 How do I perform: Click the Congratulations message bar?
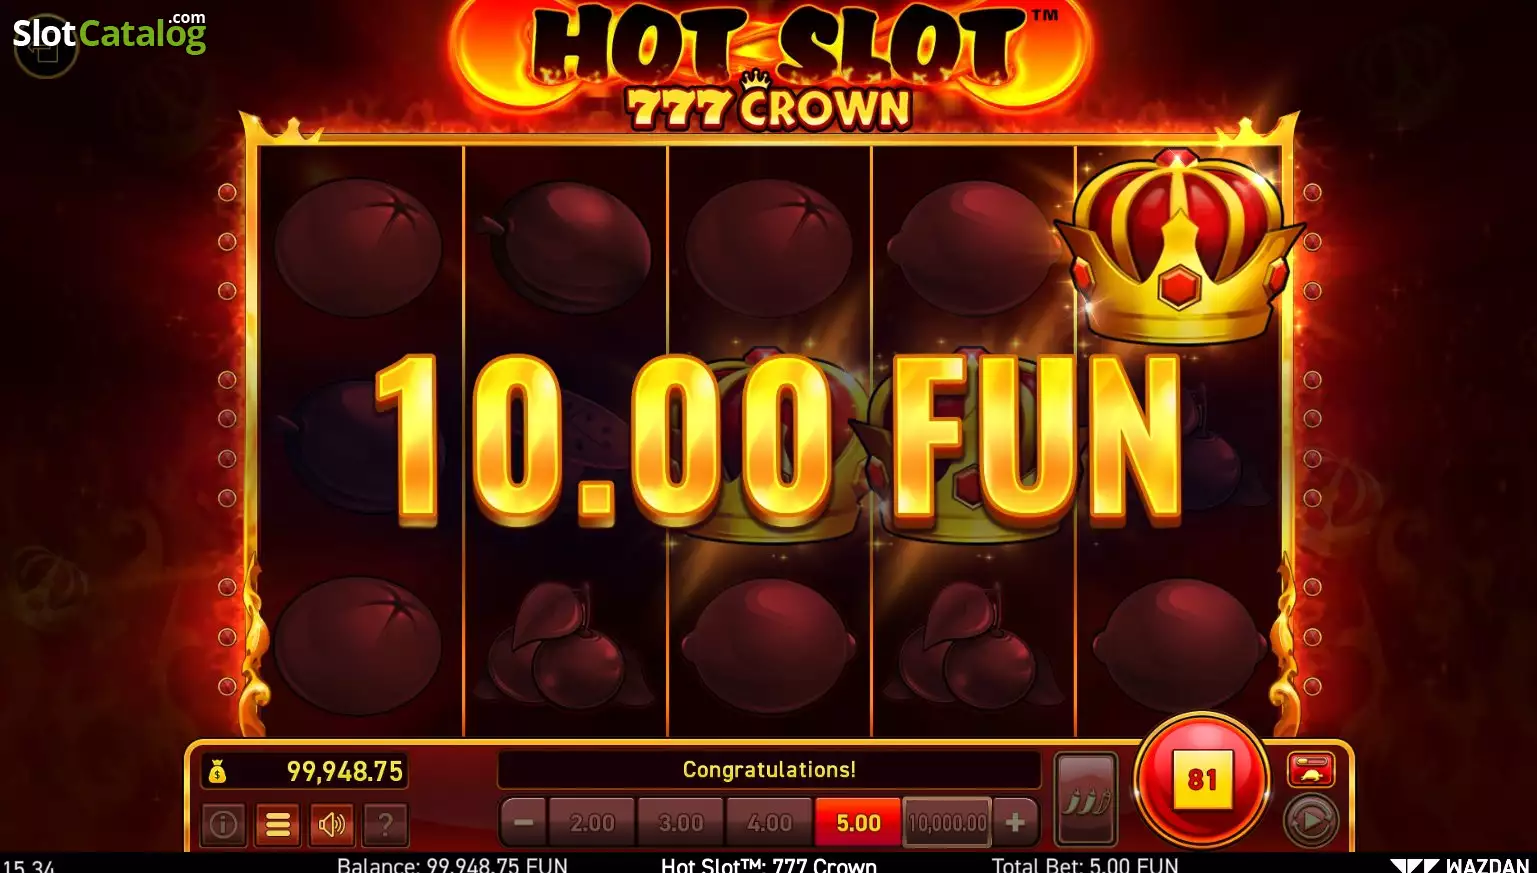coord(769,770)
